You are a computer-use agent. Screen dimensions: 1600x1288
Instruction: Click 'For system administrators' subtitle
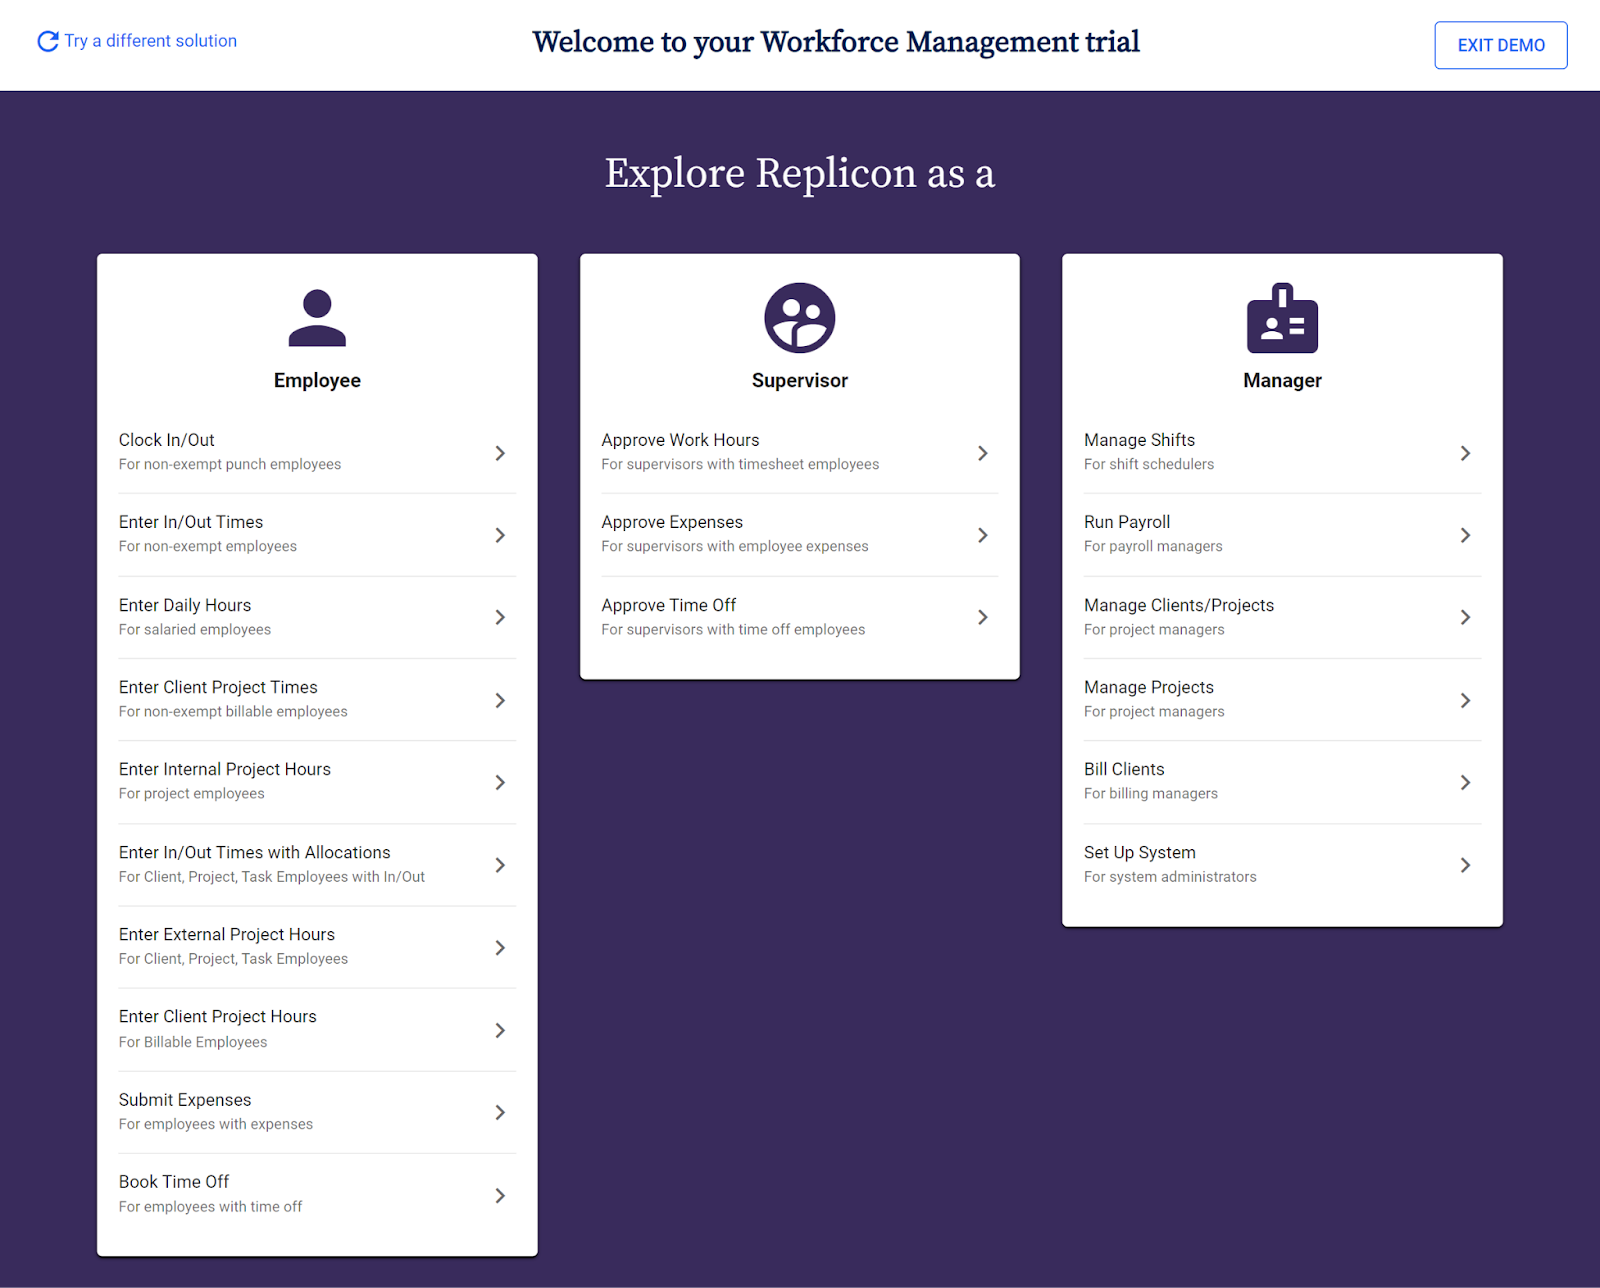click(x=1170, y=877)
